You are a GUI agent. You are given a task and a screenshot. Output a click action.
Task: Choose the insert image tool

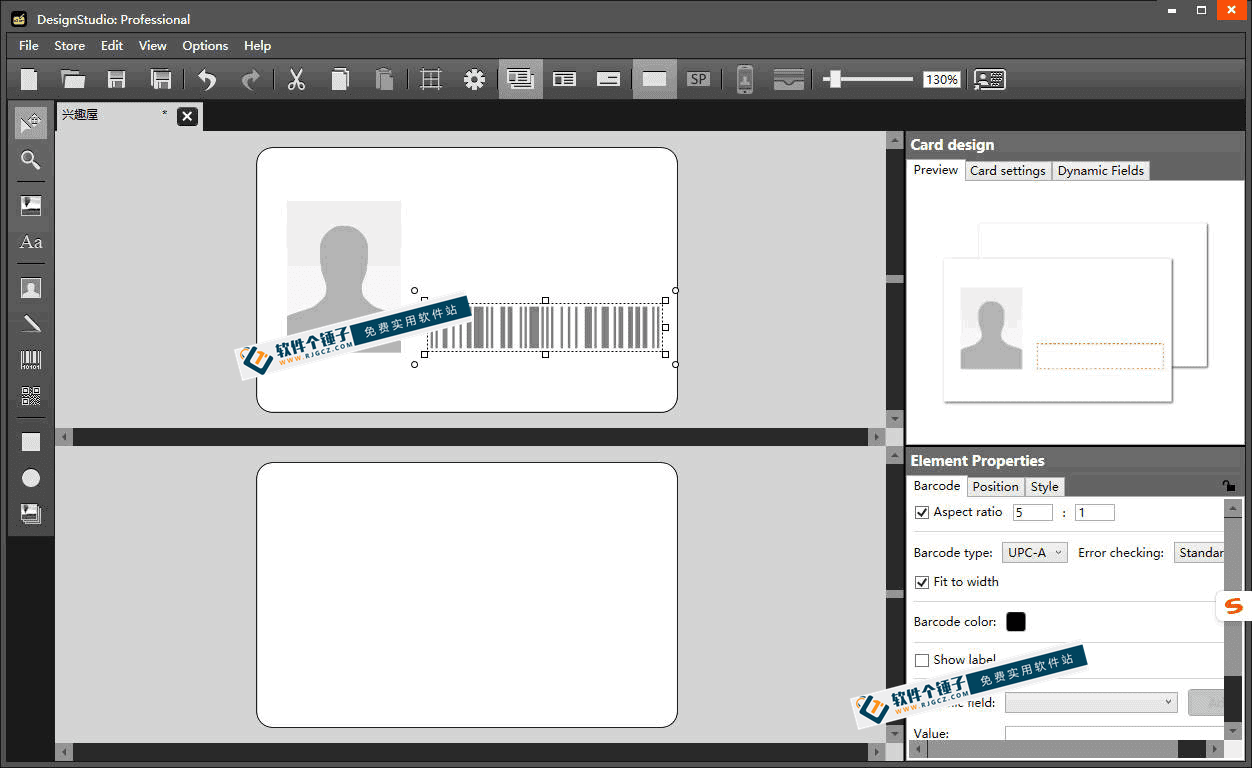(x=31, y=205)
